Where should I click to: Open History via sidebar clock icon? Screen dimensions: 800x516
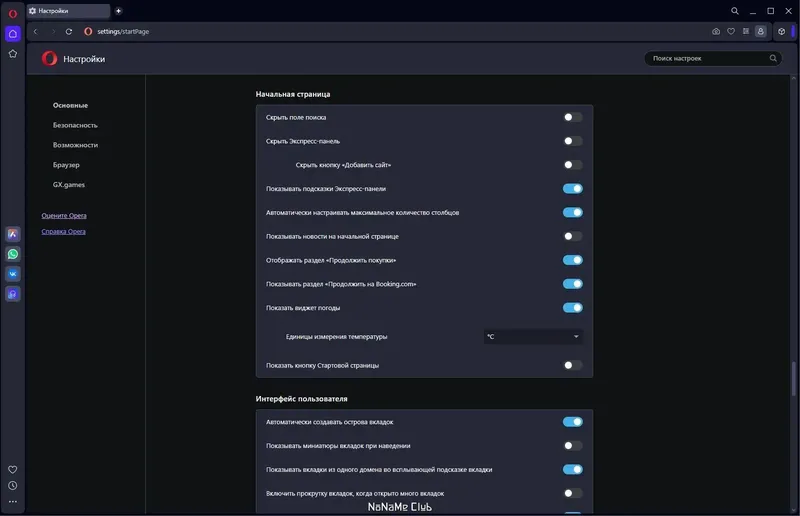point(13,485)
